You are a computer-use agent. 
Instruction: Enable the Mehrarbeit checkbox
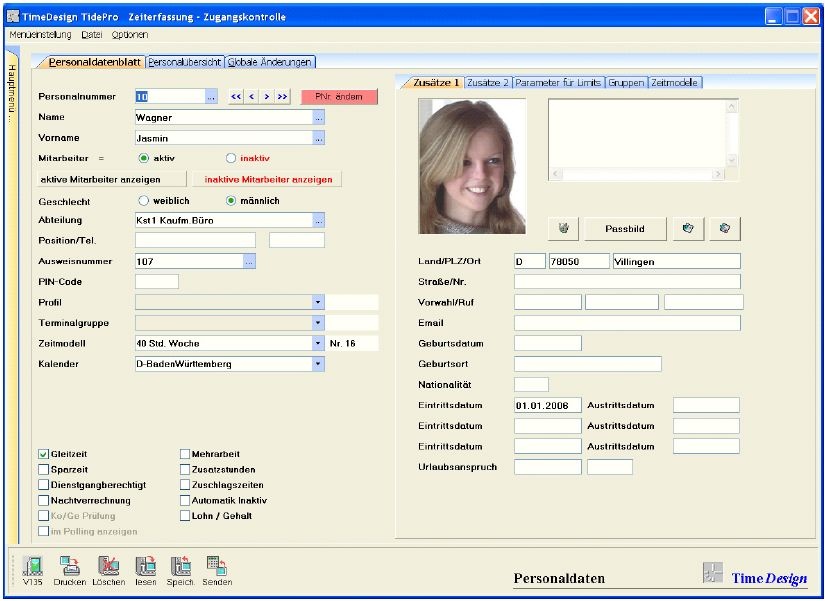(x=185, y=454)
